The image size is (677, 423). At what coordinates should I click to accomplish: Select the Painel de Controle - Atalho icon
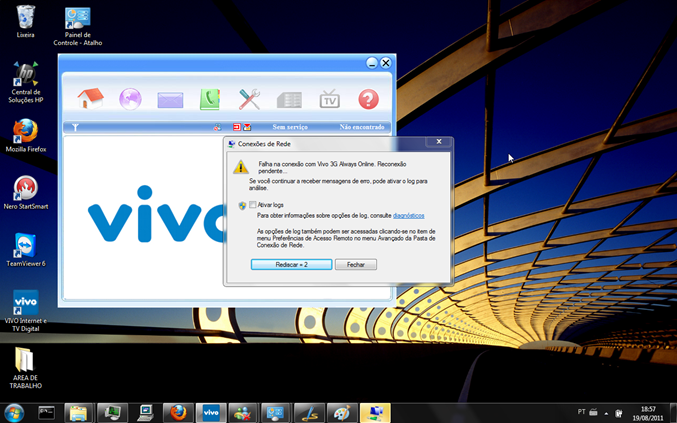pyautogui.click(x=78, y=26)
